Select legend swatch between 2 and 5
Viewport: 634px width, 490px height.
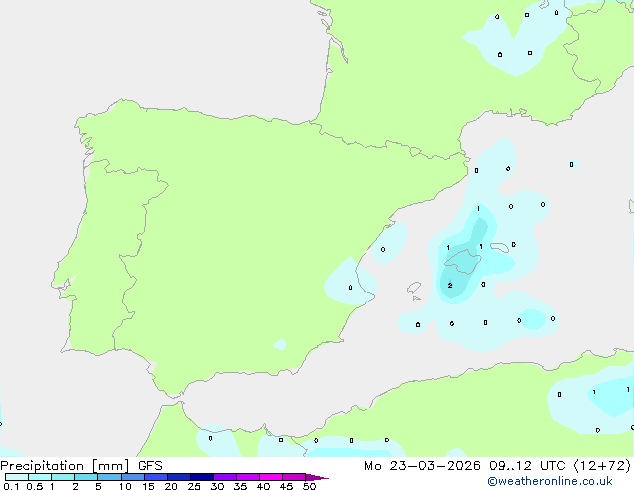(x=86, y=477)
